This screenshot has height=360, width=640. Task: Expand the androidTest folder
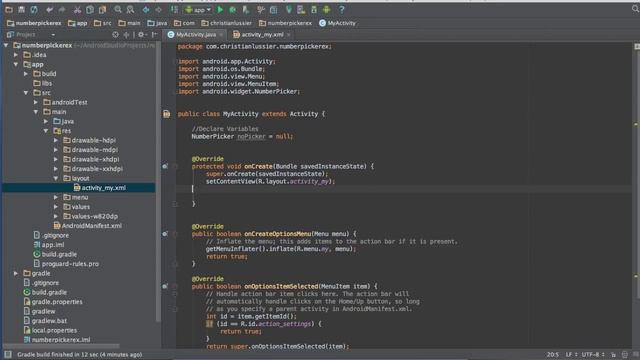click(x=36, y=102)
